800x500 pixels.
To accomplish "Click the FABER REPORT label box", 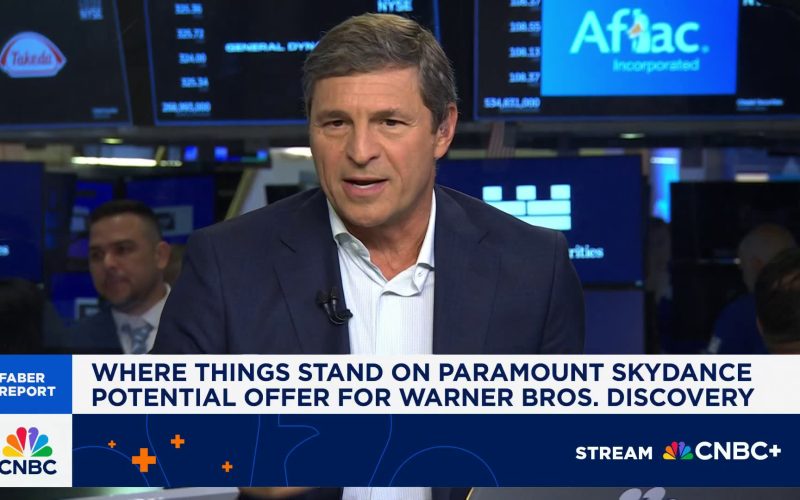I will pyautogui.click(x=36, y=384).
